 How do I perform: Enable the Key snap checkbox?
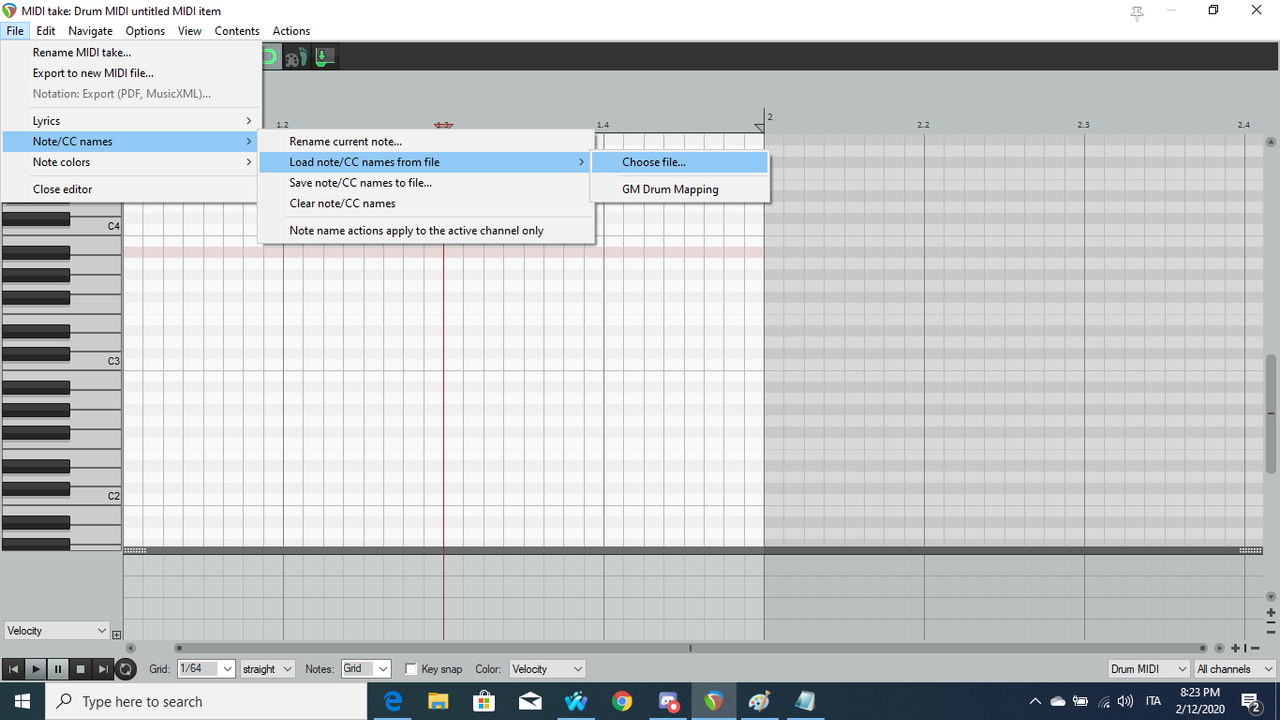410,669
